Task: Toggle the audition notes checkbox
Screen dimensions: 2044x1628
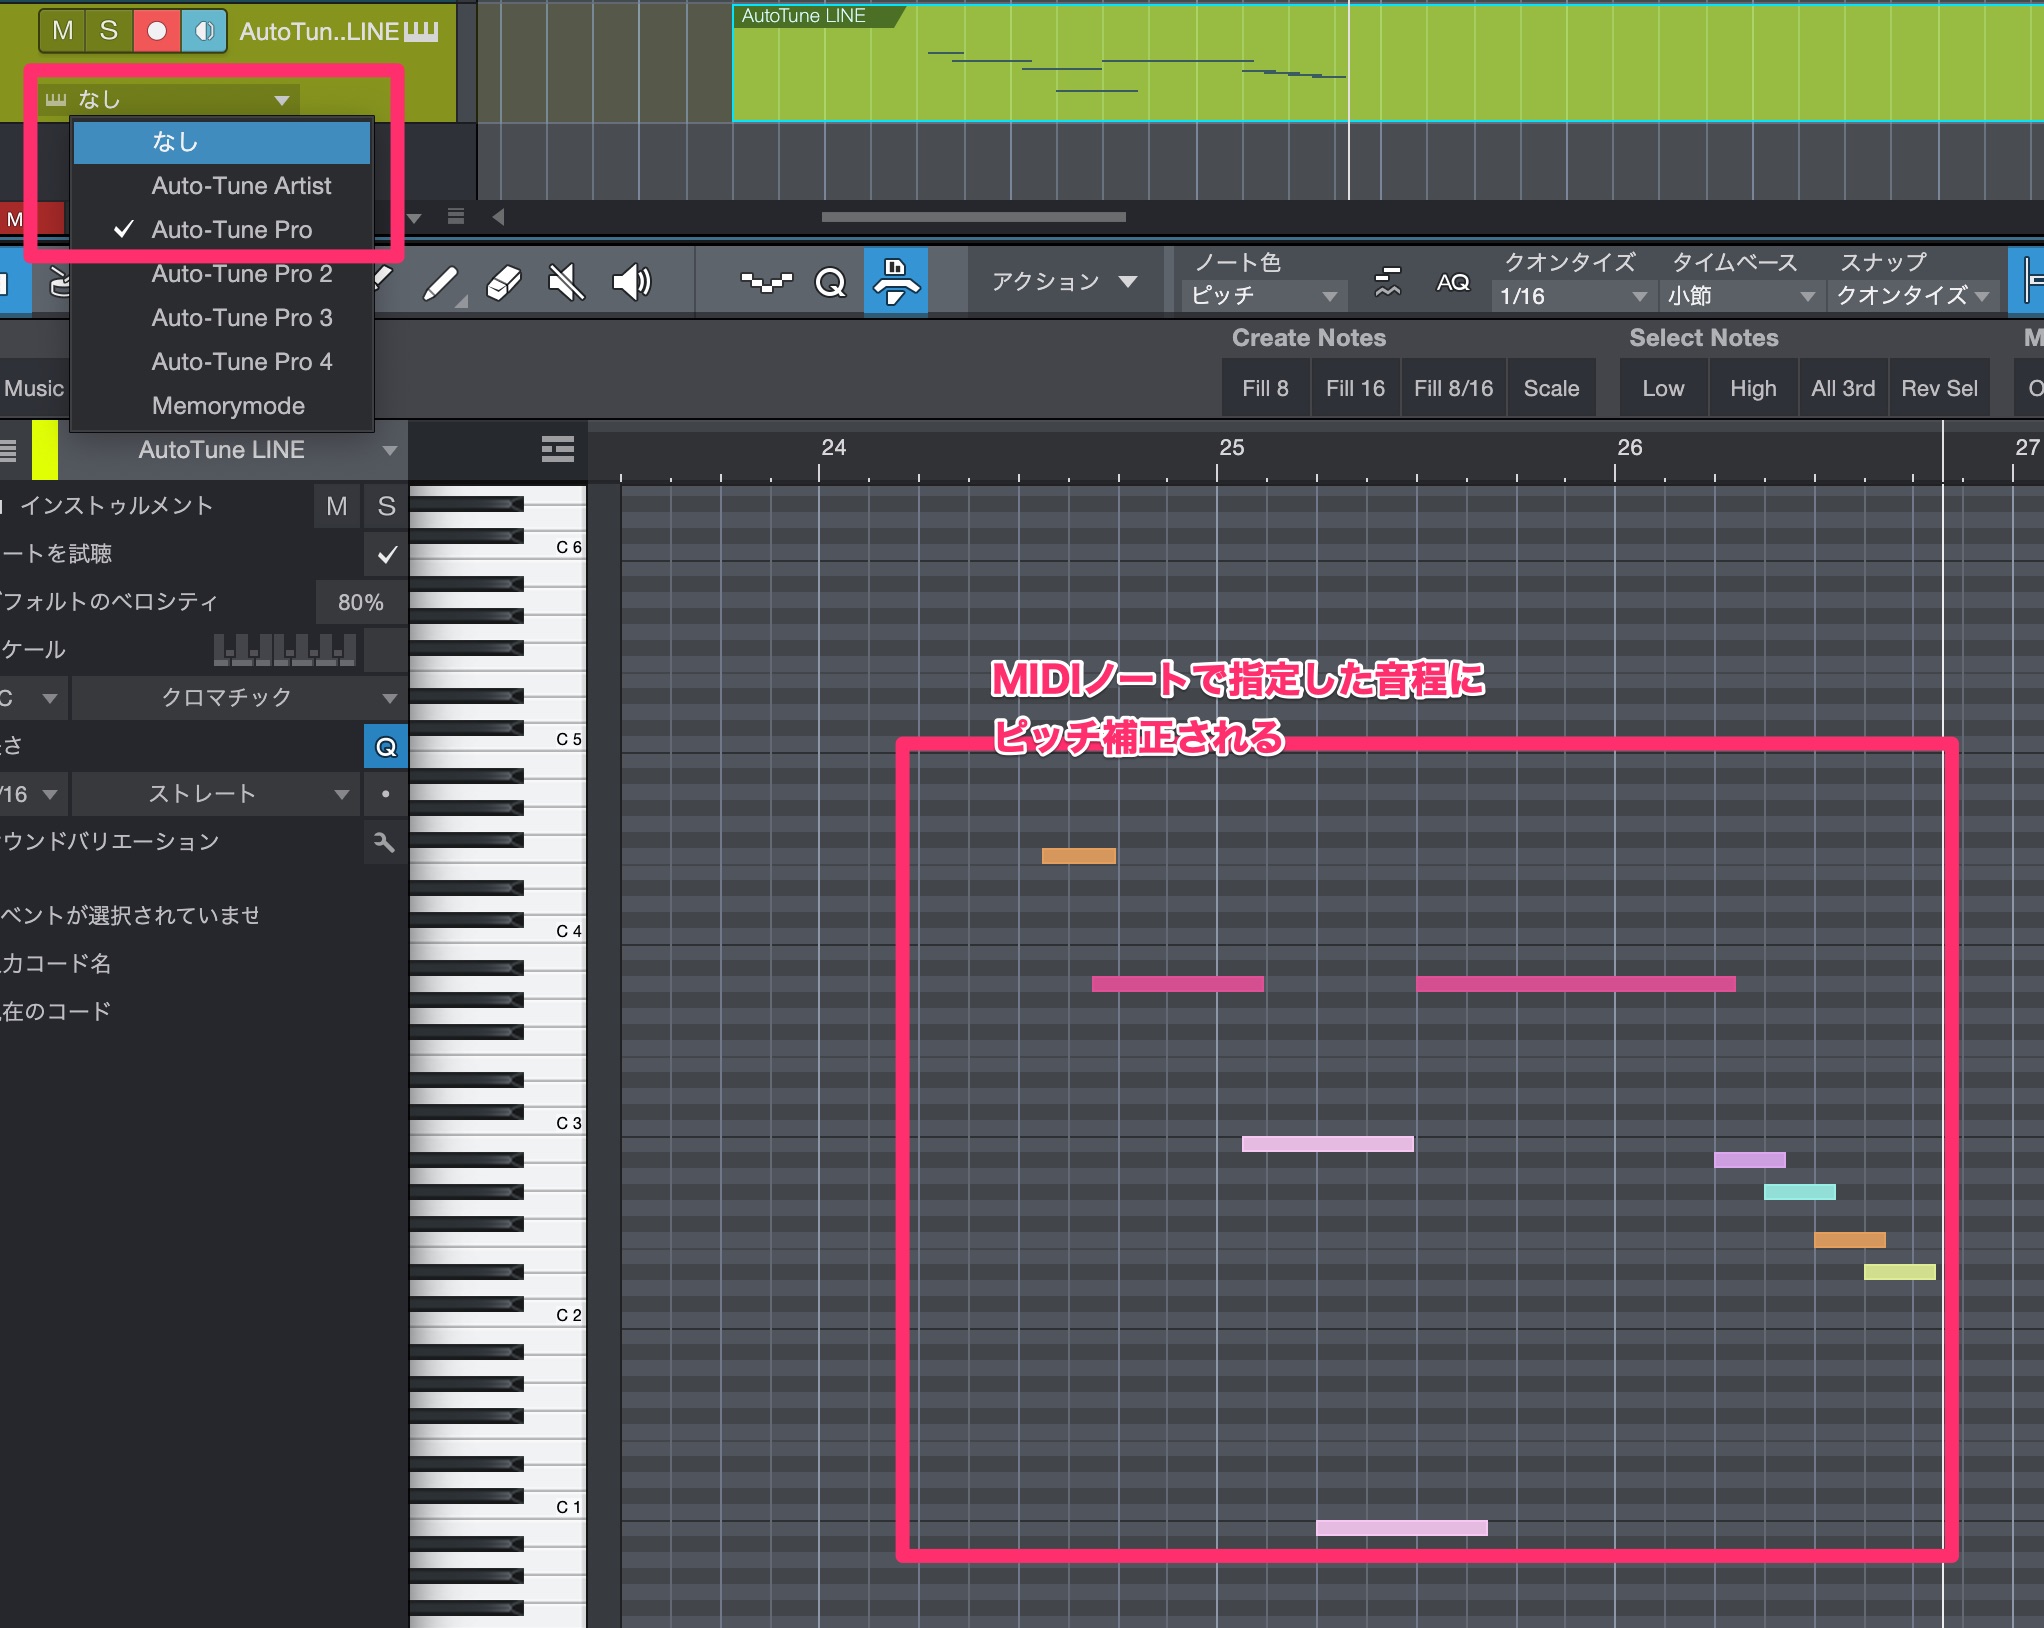Action: (x=387, y=554)
